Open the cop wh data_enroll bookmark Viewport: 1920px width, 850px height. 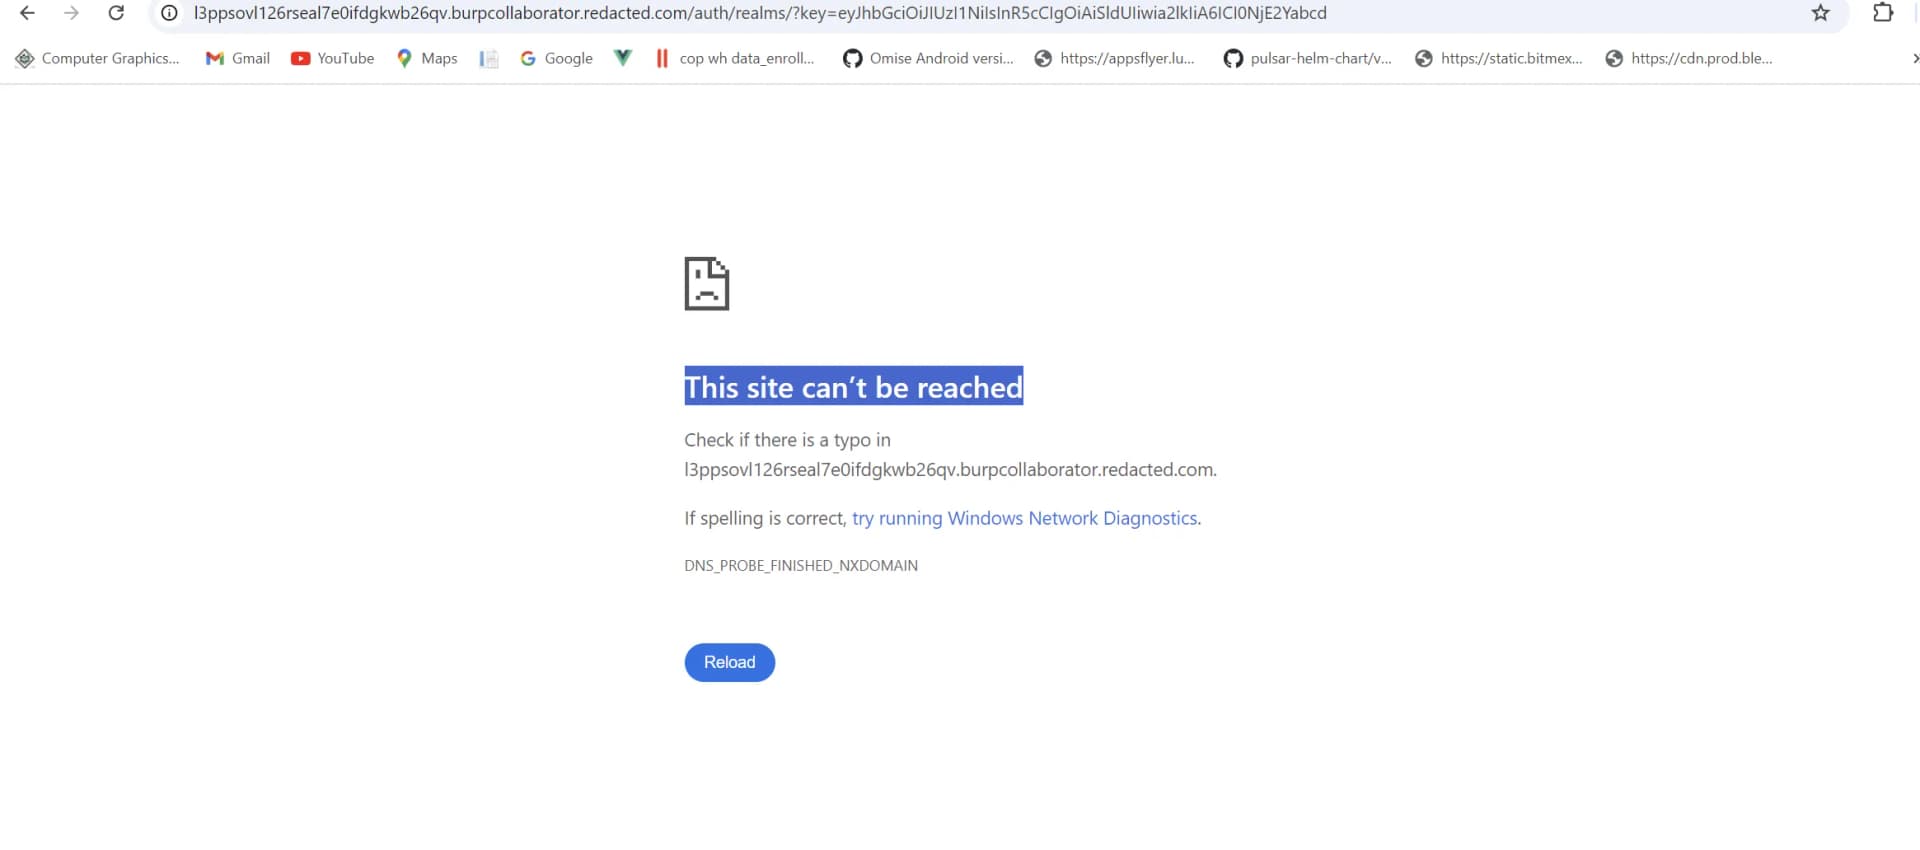pyautogui.click(x=735, y=58)
